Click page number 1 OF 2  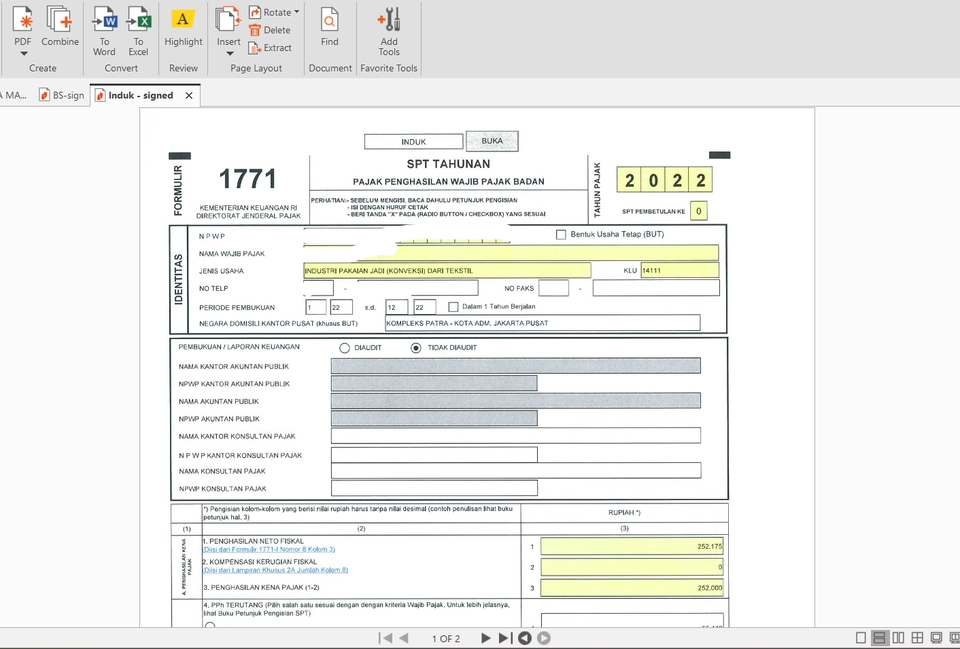[x=446, y=639]
